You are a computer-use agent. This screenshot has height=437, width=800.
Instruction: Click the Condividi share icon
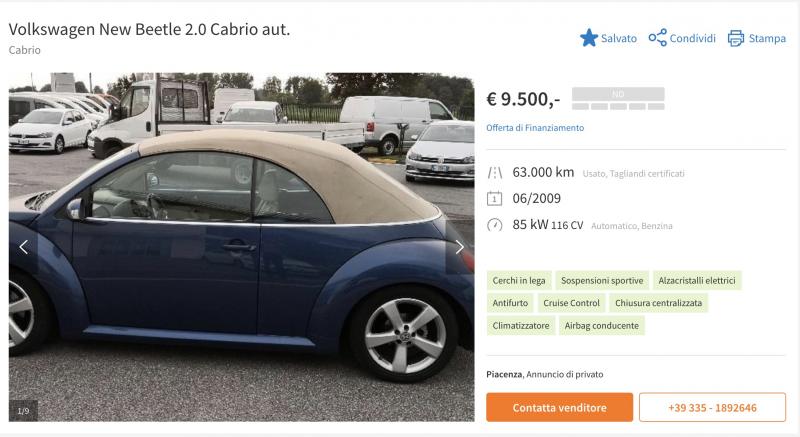[658, 38]
